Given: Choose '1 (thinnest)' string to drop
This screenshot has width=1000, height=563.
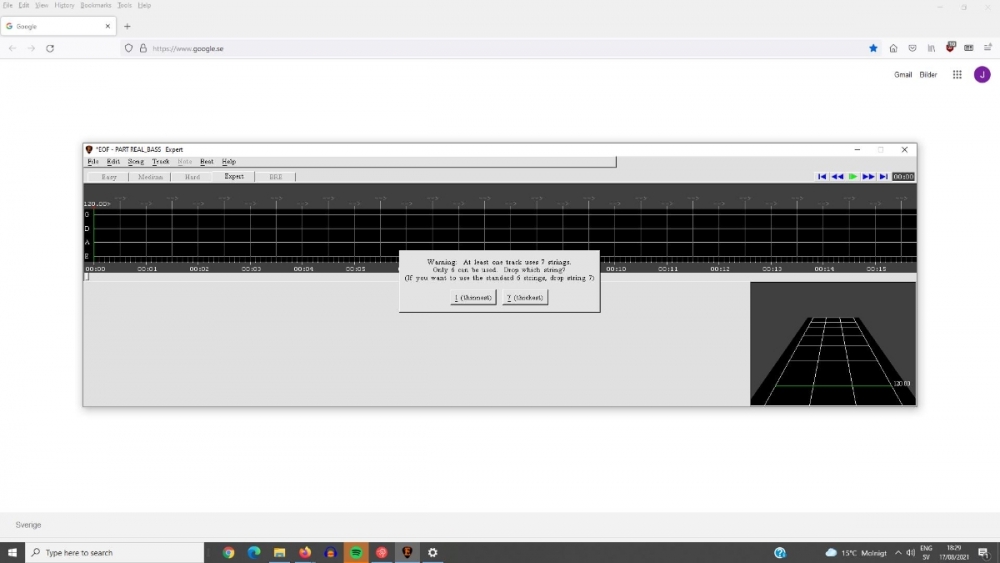Looking at the screenshot, I should pyautogui.click(x=473, y=298).
